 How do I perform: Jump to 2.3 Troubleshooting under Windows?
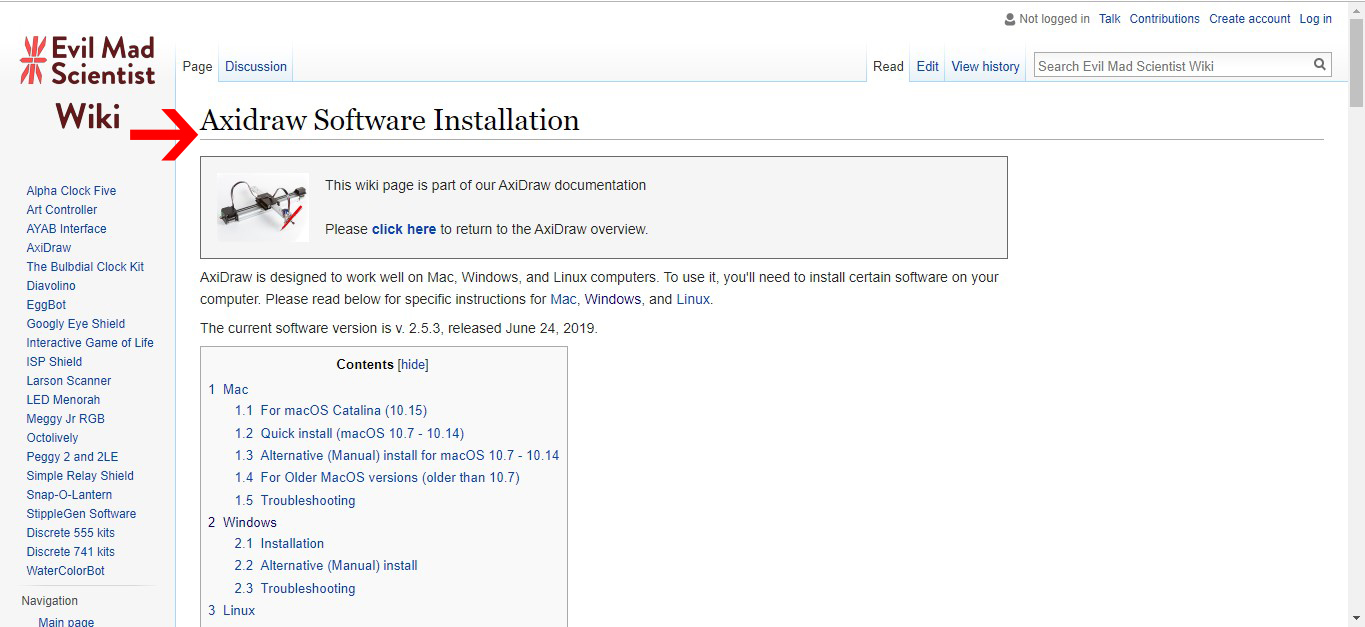(x=295, y=589)
